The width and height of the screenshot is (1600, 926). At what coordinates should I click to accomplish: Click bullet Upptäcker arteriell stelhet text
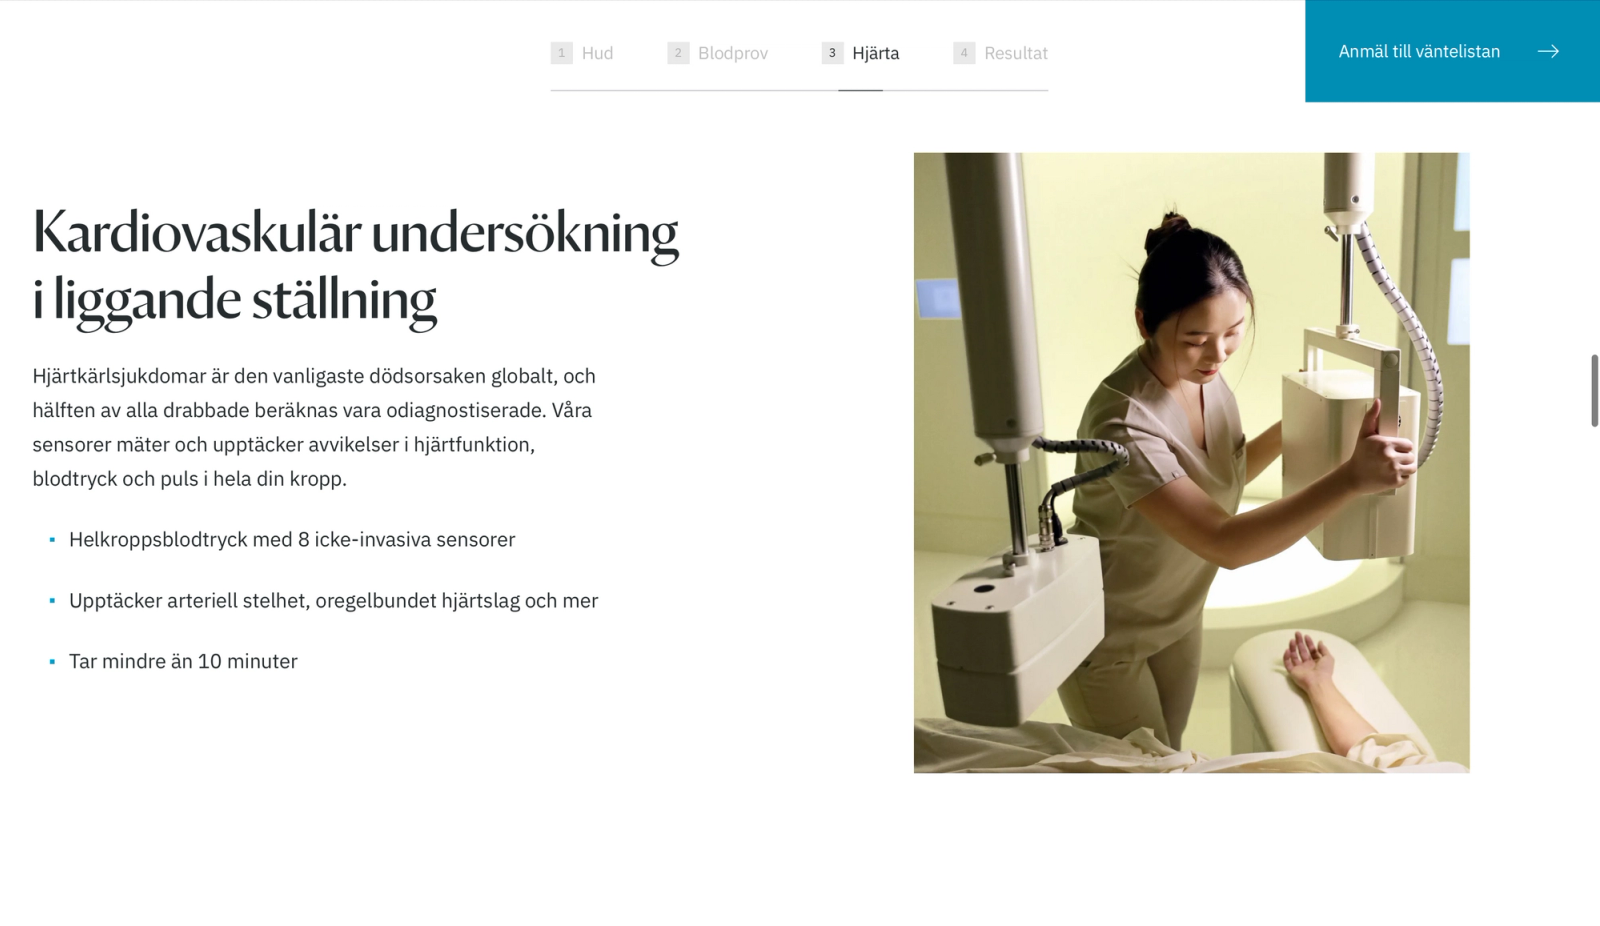pos(333,601)
